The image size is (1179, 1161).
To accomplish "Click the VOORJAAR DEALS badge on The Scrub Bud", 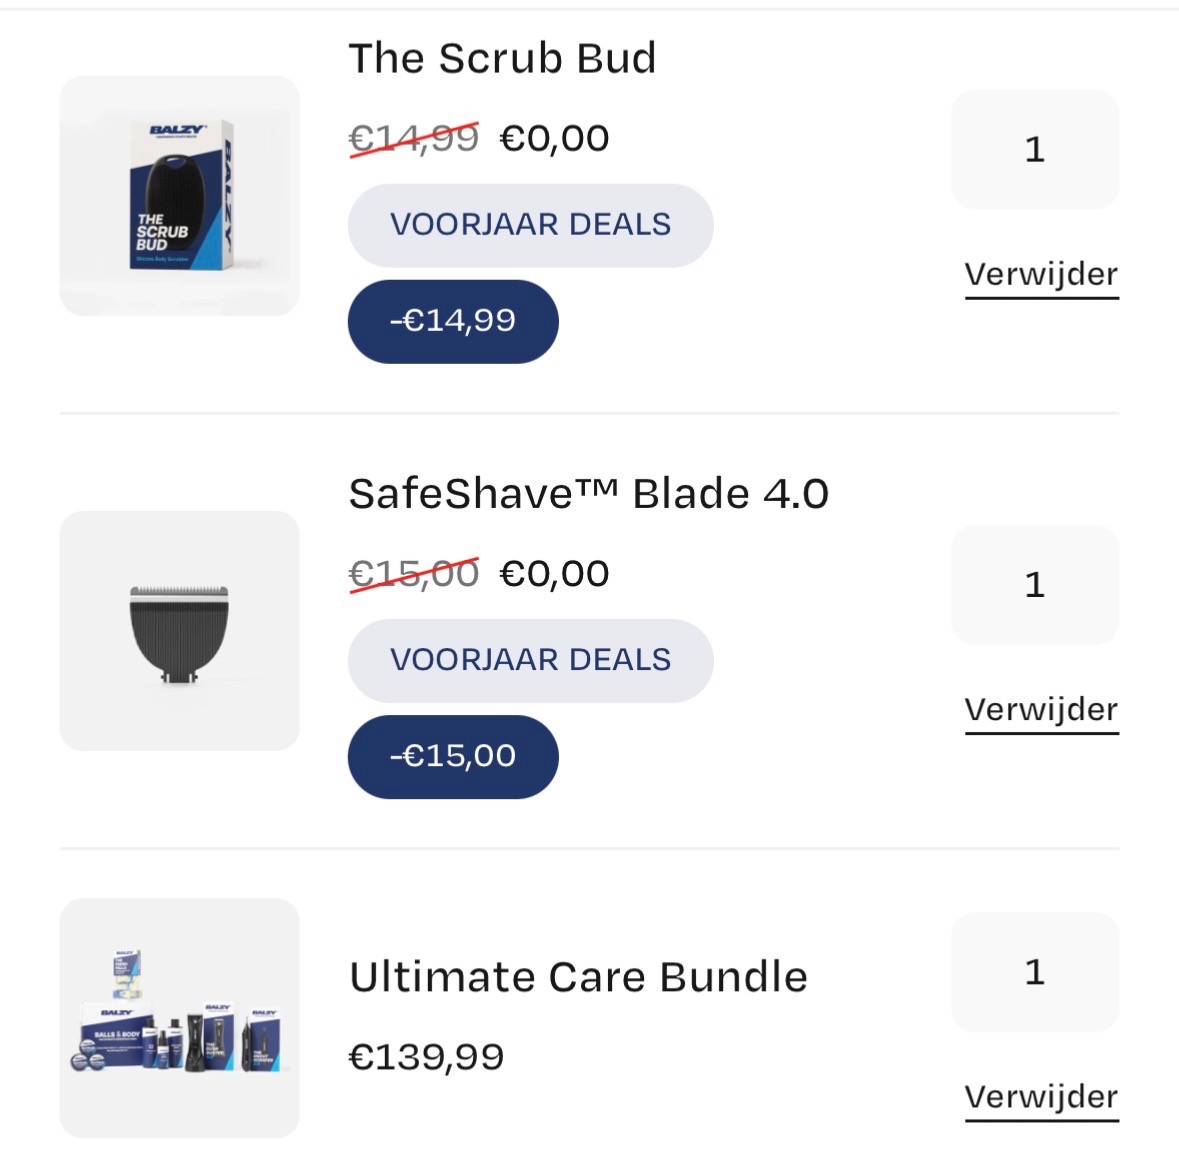I will click(x=530, y=225).
